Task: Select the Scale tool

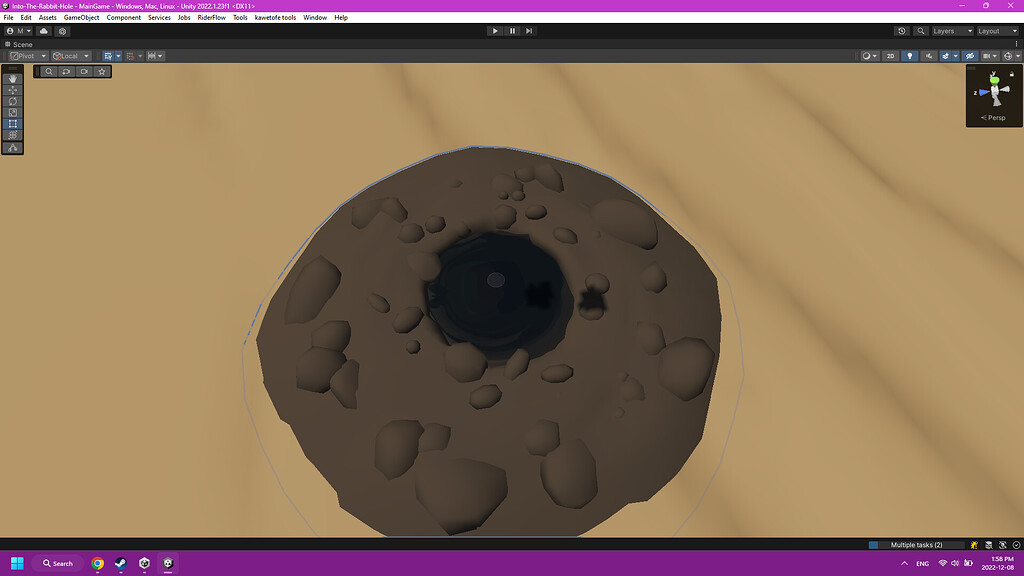Action: 13,110
